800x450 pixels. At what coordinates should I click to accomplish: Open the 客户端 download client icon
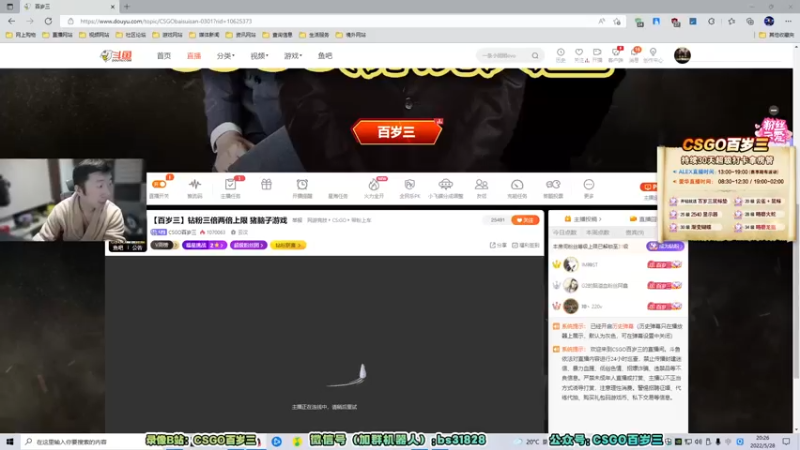616,53
